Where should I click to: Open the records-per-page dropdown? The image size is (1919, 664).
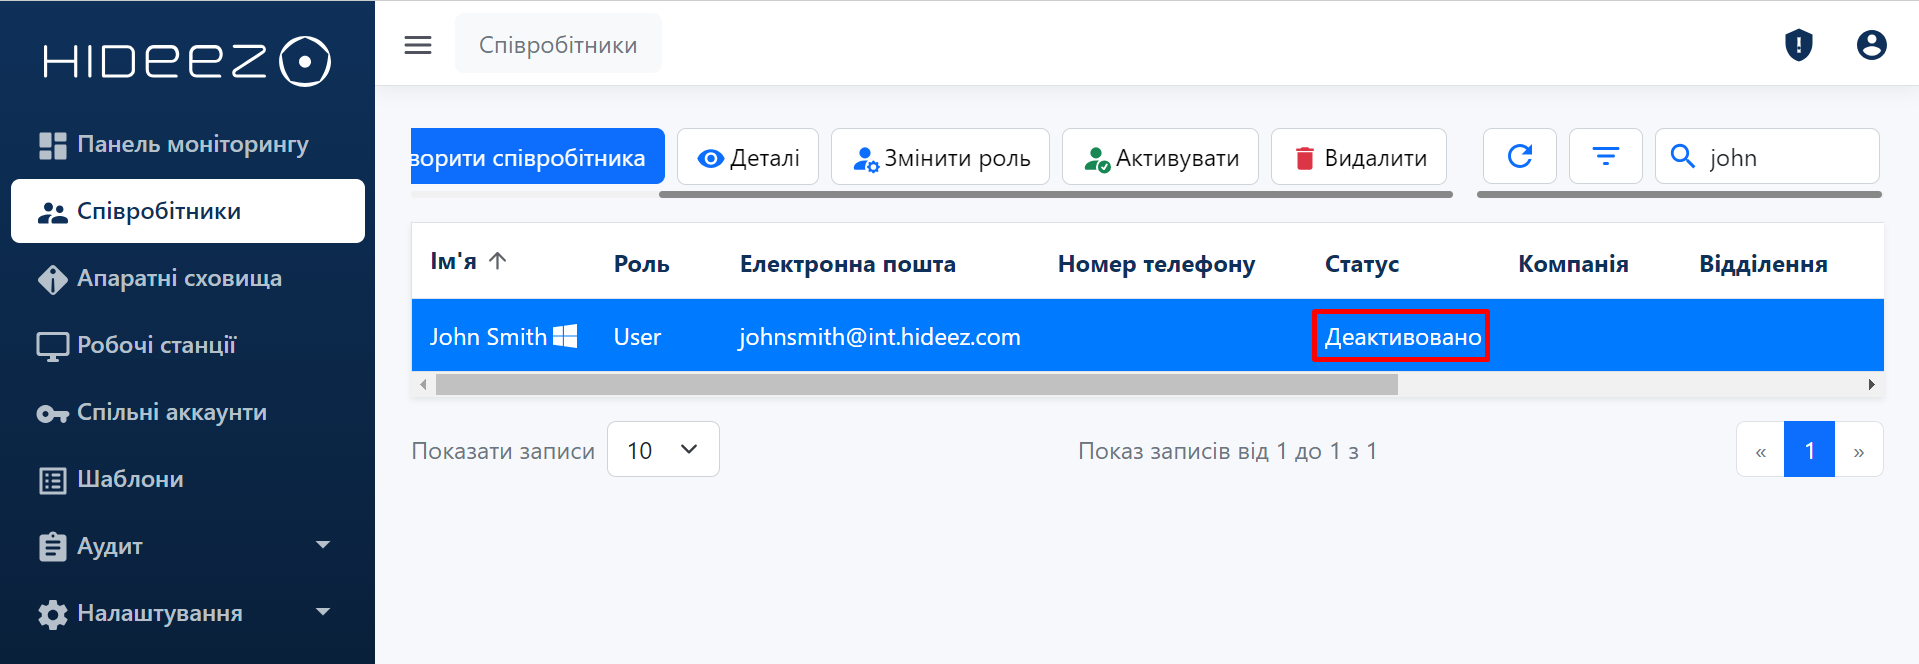point(663,450)
